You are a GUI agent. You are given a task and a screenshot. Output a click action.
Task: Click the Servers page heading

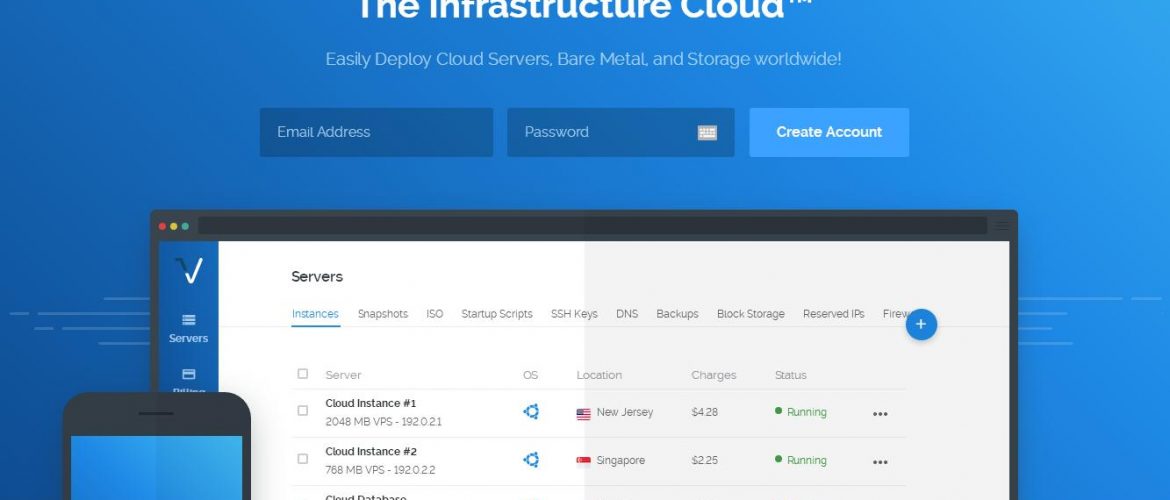coord(317,277)
